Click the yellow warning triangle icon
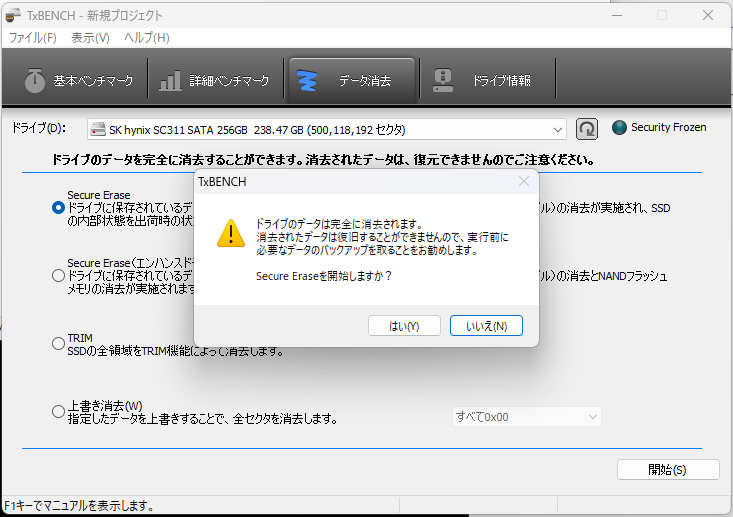The height and width of the screenshot is (517, 733). click(232, 234)
